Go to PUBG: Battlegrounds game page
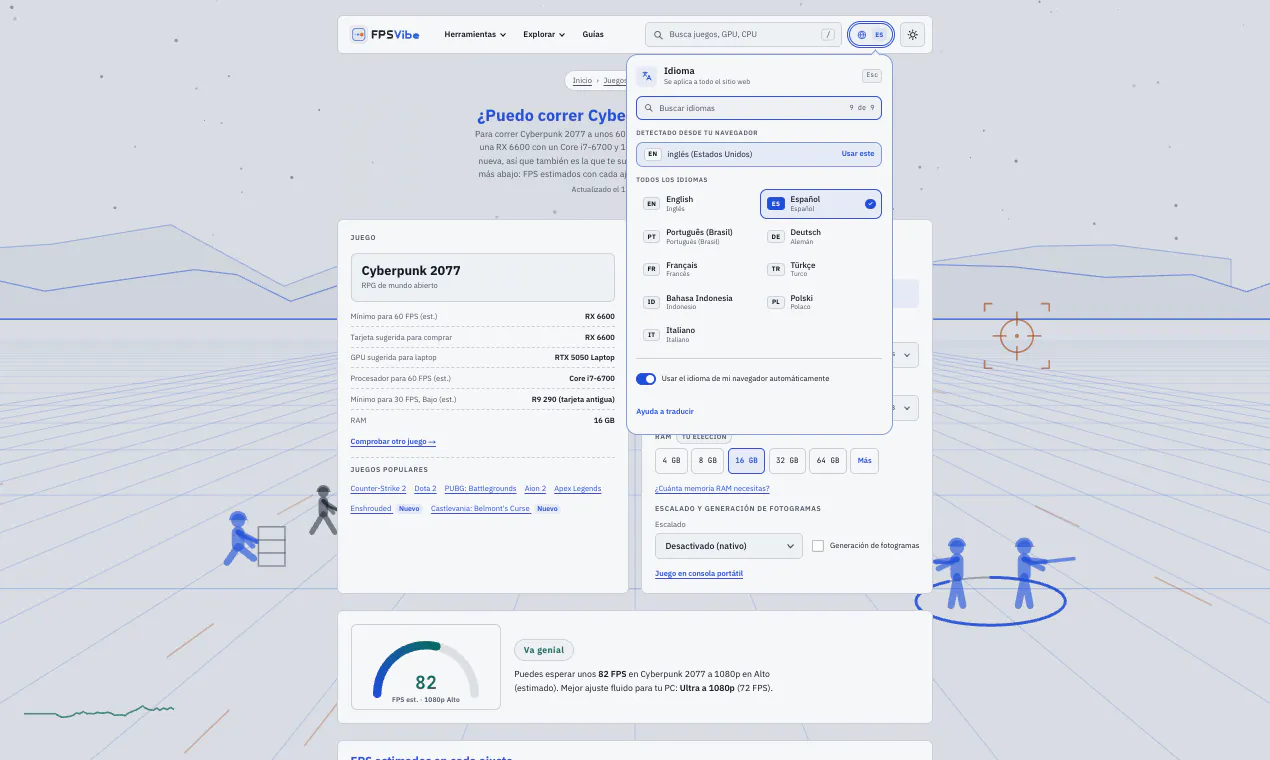The image size is (1270, 760). (481, 489)
